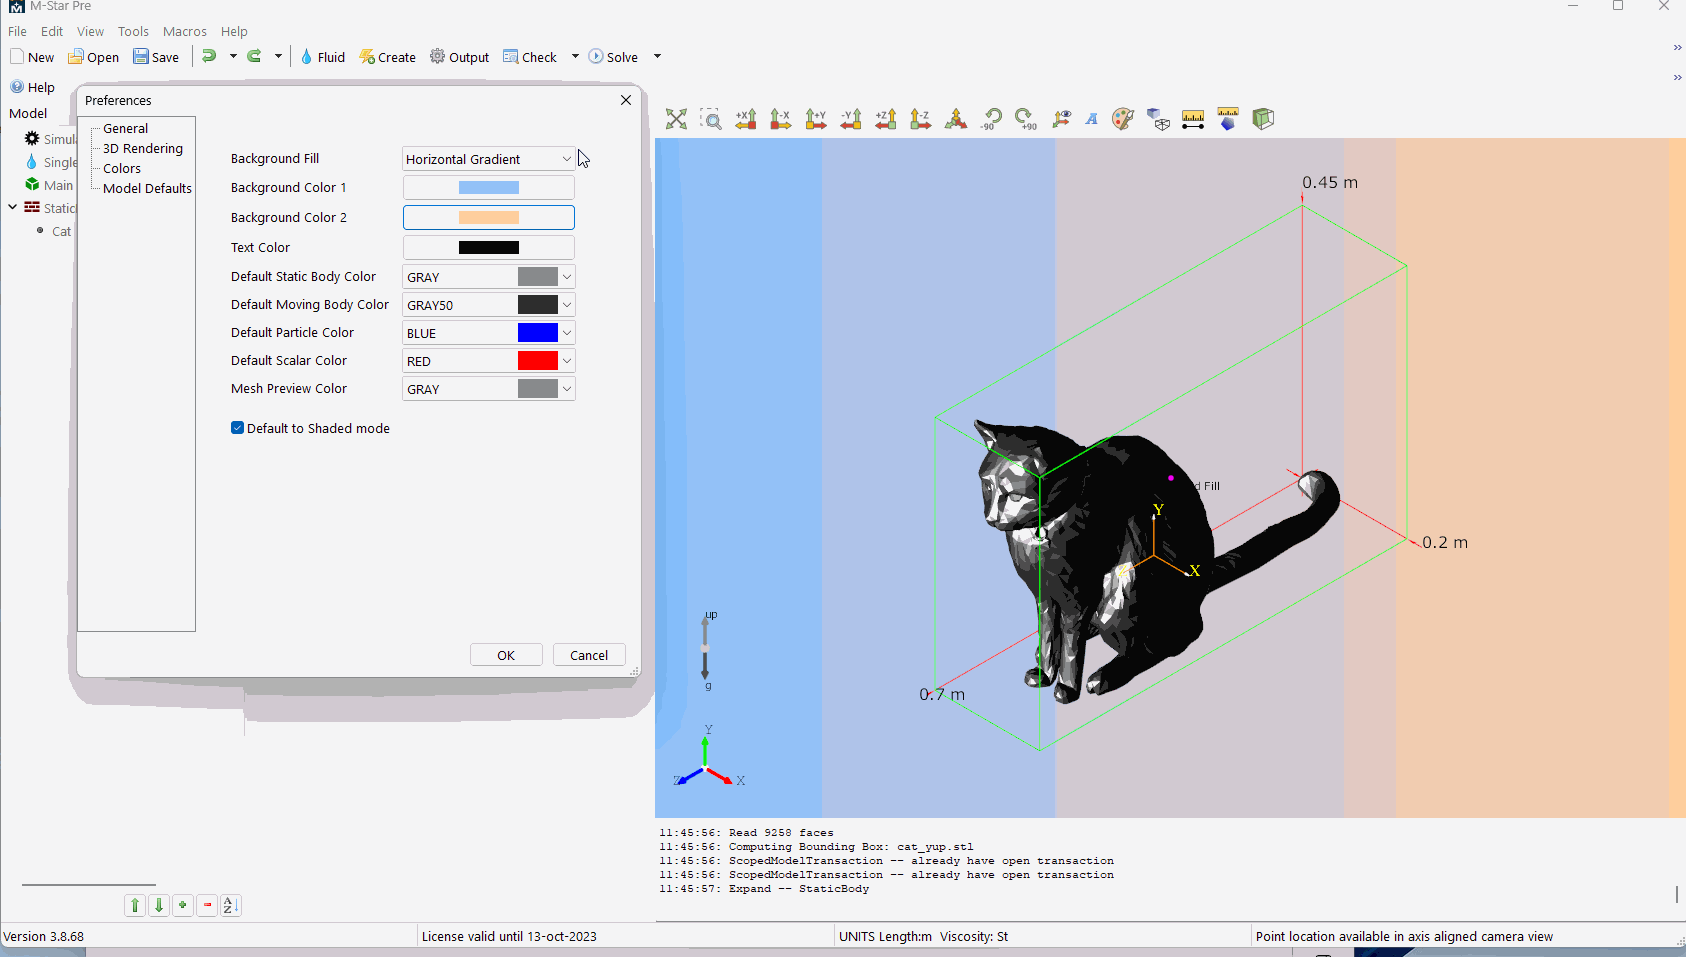The image size is (1686, 957).
Task: Rotate view by +90 degrees
Action: [1026, 119]
